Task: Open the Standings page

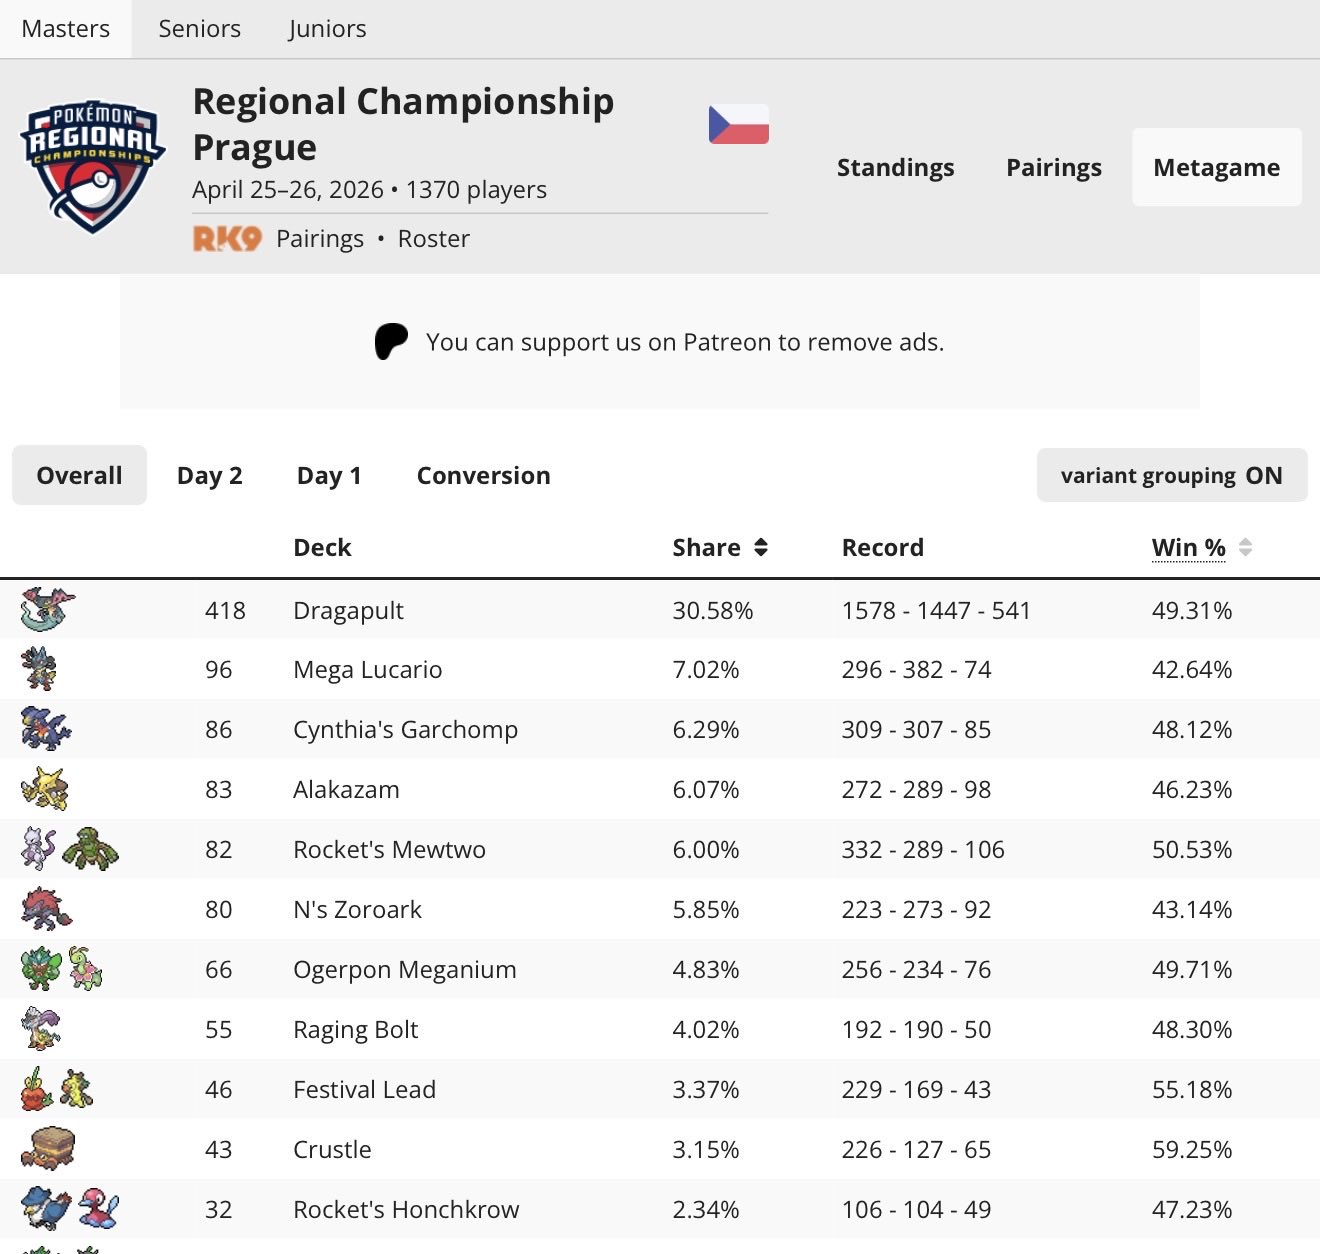Action: pyautogui.click(x=896, y=167)
